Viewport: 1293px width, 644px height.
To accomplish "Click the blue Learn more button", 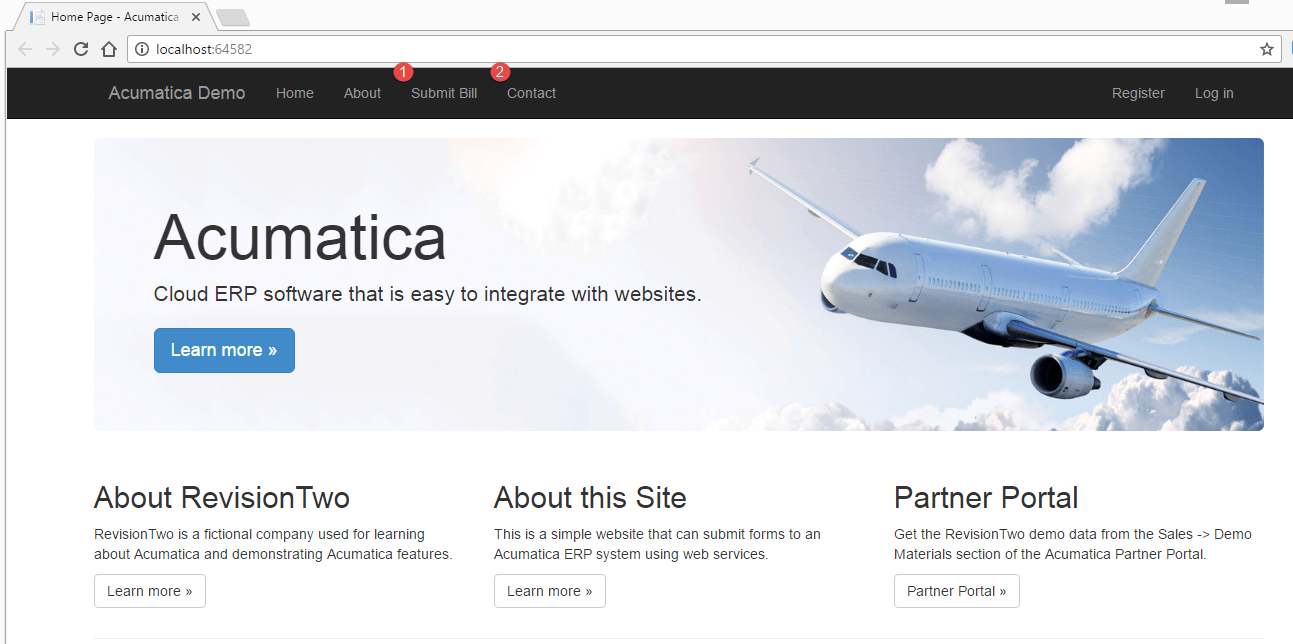I will [x=224, y=350].
